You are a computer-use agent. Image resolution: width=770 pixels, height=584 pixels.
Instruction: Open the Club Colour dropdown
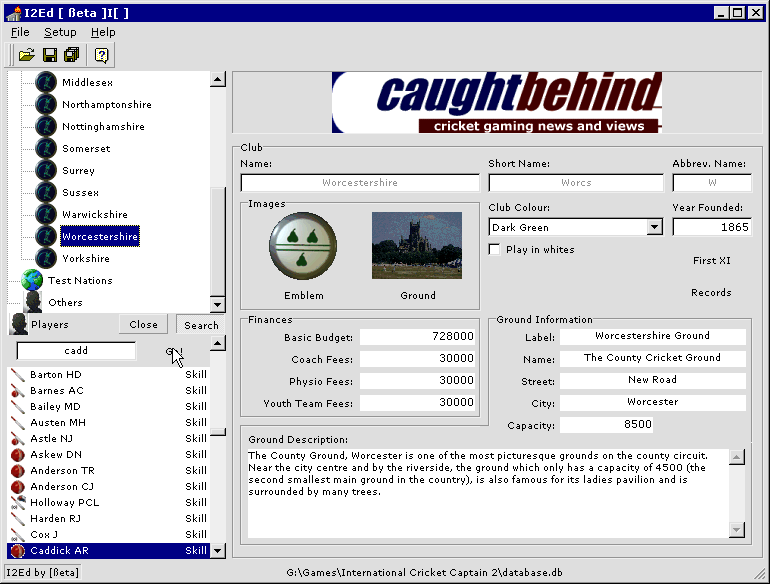pyautogui.click(x=654, y=227)
